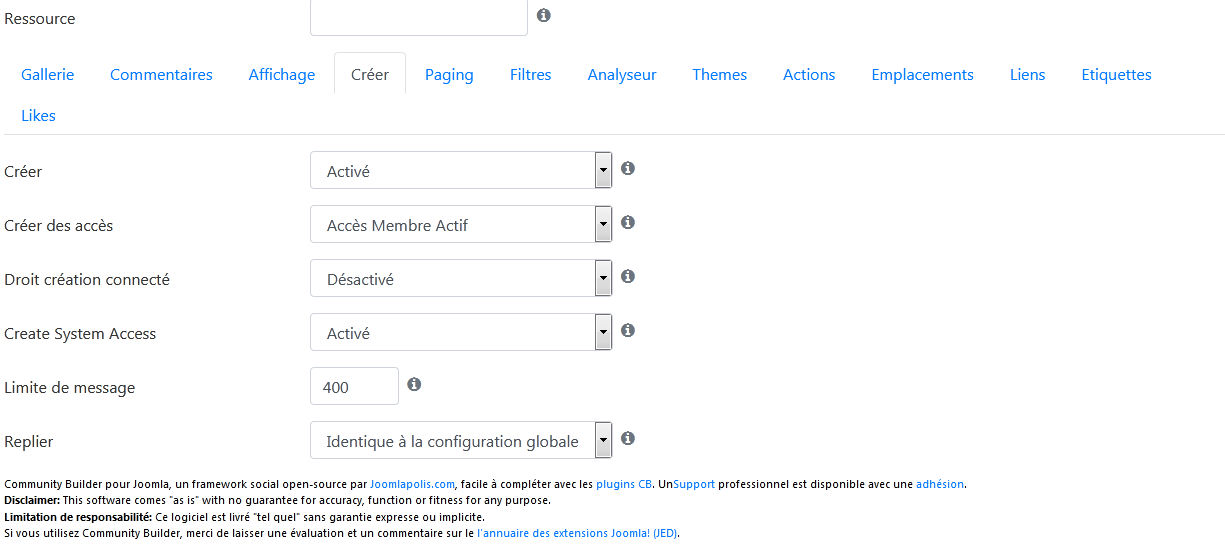Open the Accès Membre Actif dropdown
Viewport: 1225px width, 556px height.
point(461,224)
